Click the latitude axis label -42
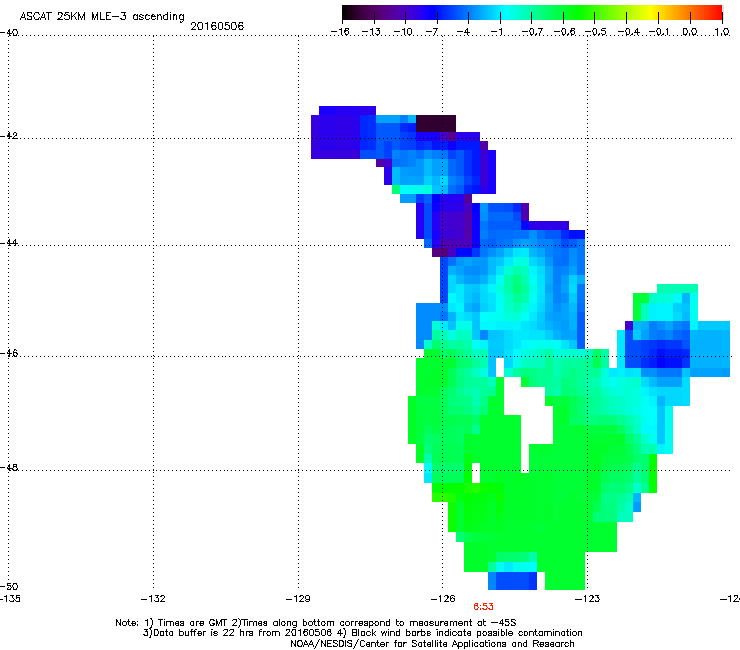740x650 pixels. tap(9, 136)
